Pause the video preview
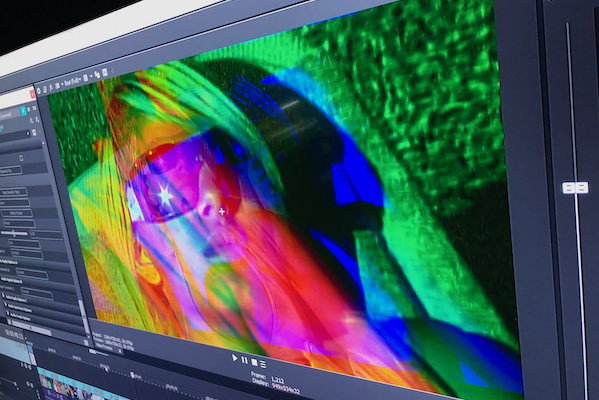The width and height of the screenshot is (599, 400). point(244,360)
